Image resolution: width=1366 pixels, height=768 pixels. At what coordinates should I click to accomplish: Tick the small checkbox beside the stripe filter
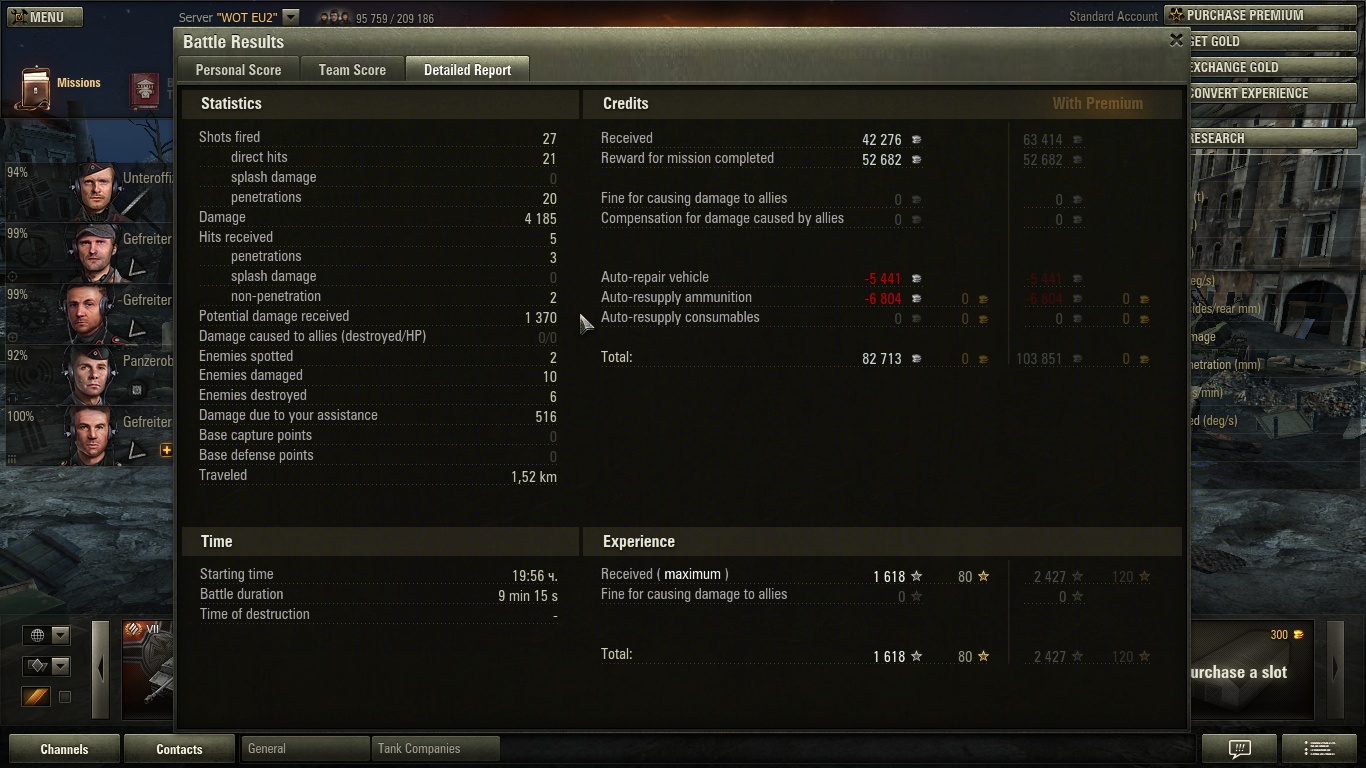65,697
